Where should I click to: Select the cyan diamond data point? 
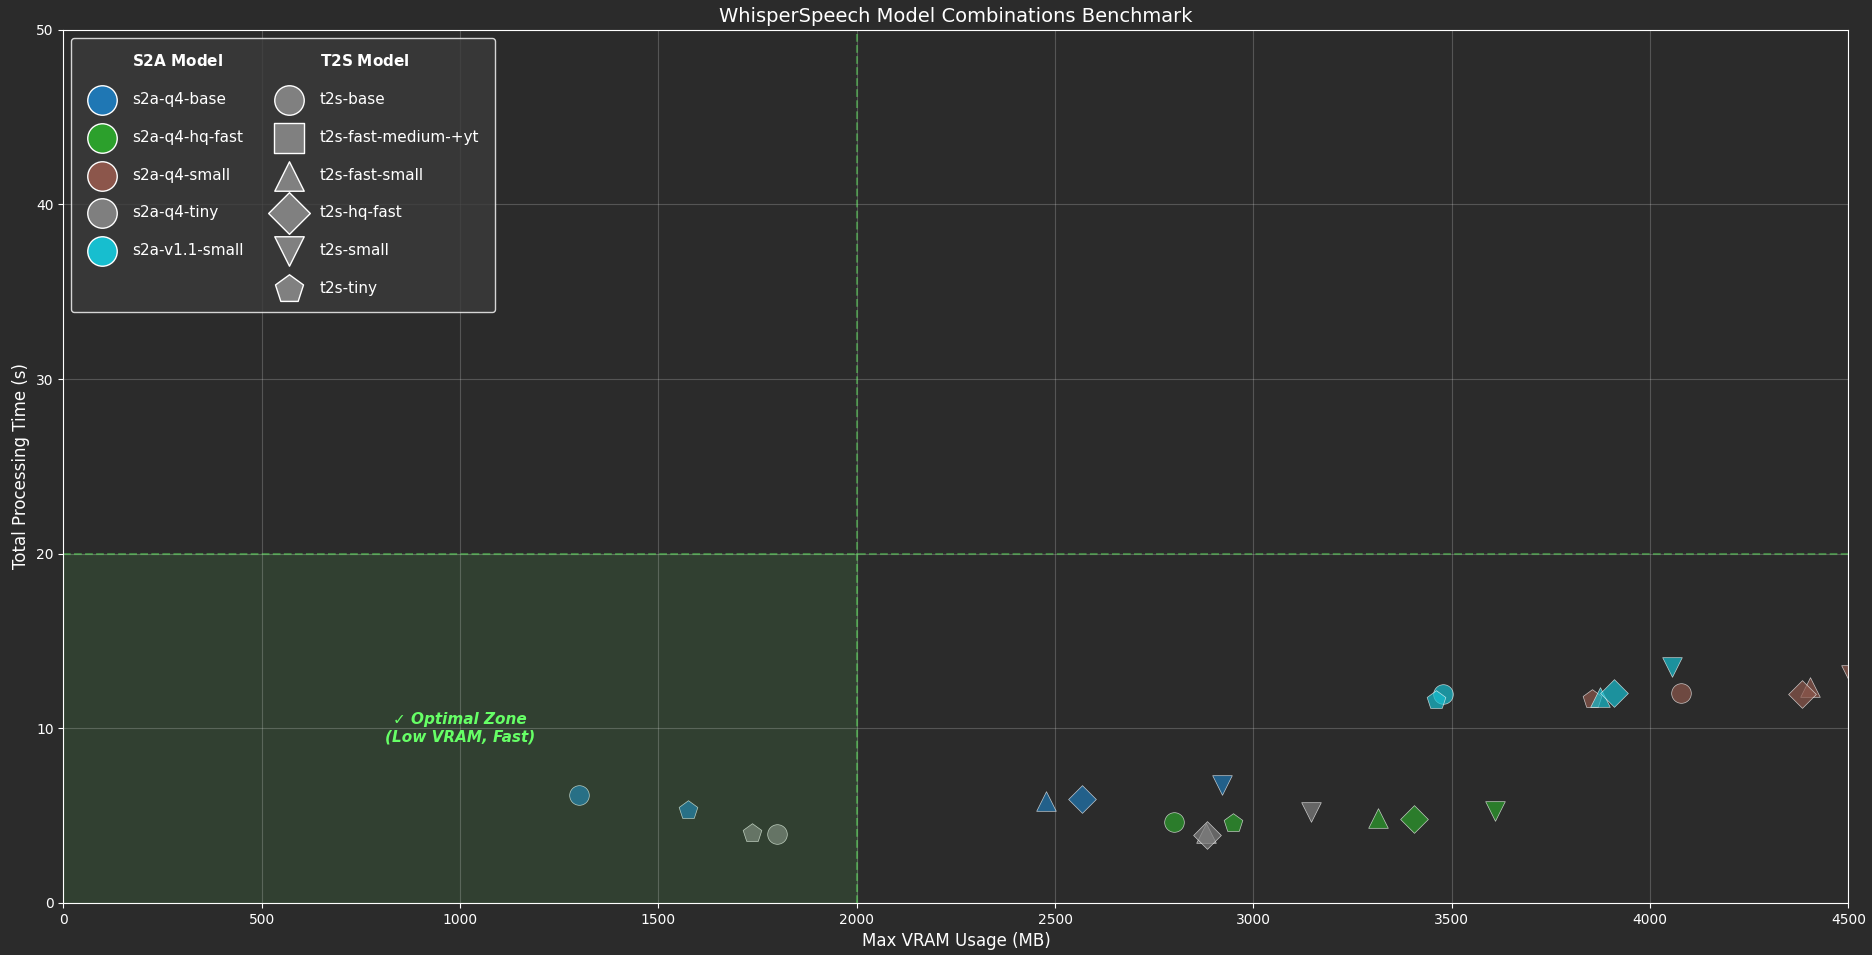1614,693
